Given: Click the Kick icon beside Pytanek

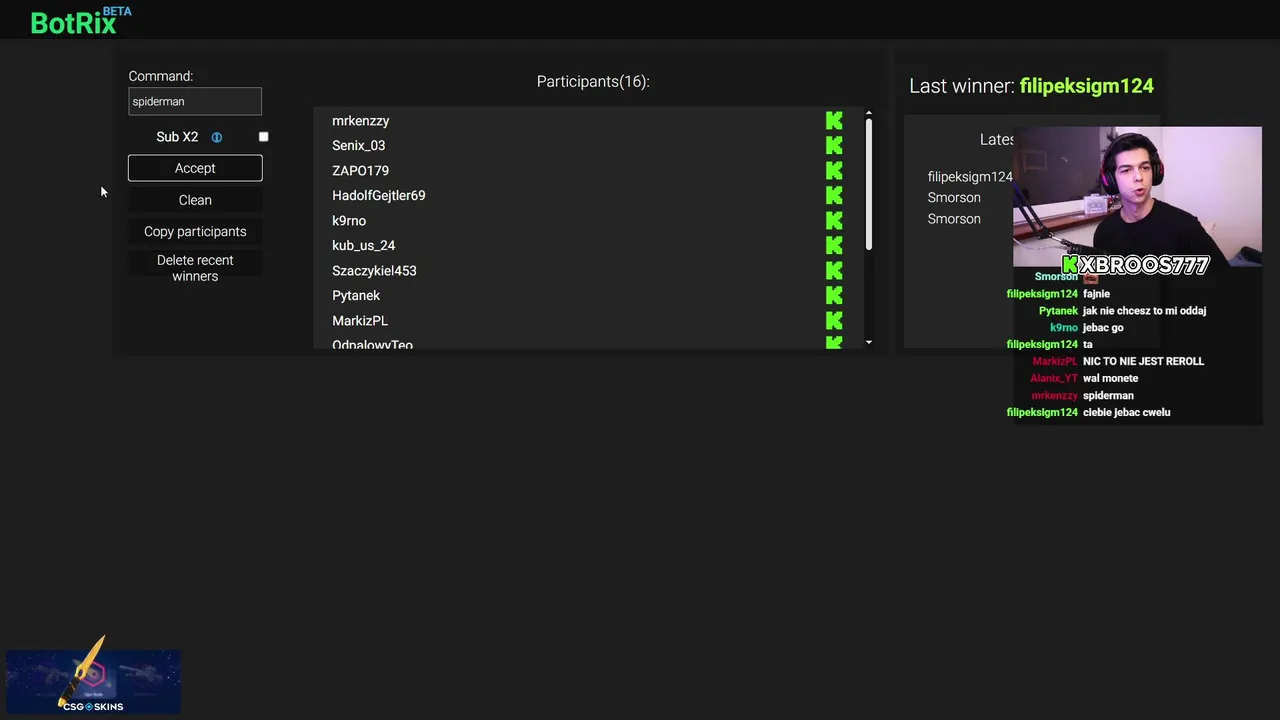Looking at the screenshot, I should [834, 296].
